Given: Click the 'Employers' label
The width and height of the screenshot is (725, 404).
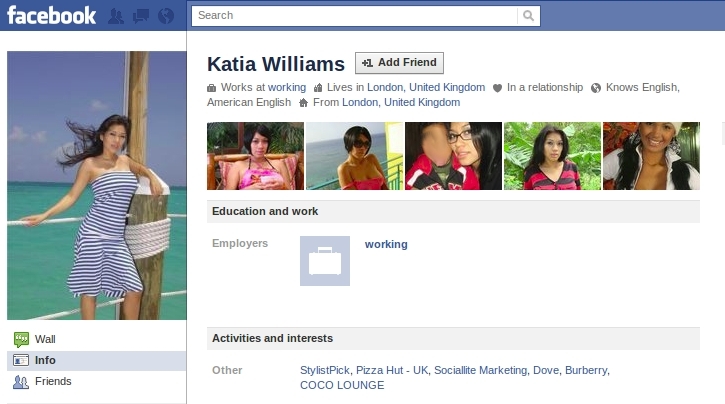Looking at the screenshot, I should pyautogui.click(x=240, y=243).
